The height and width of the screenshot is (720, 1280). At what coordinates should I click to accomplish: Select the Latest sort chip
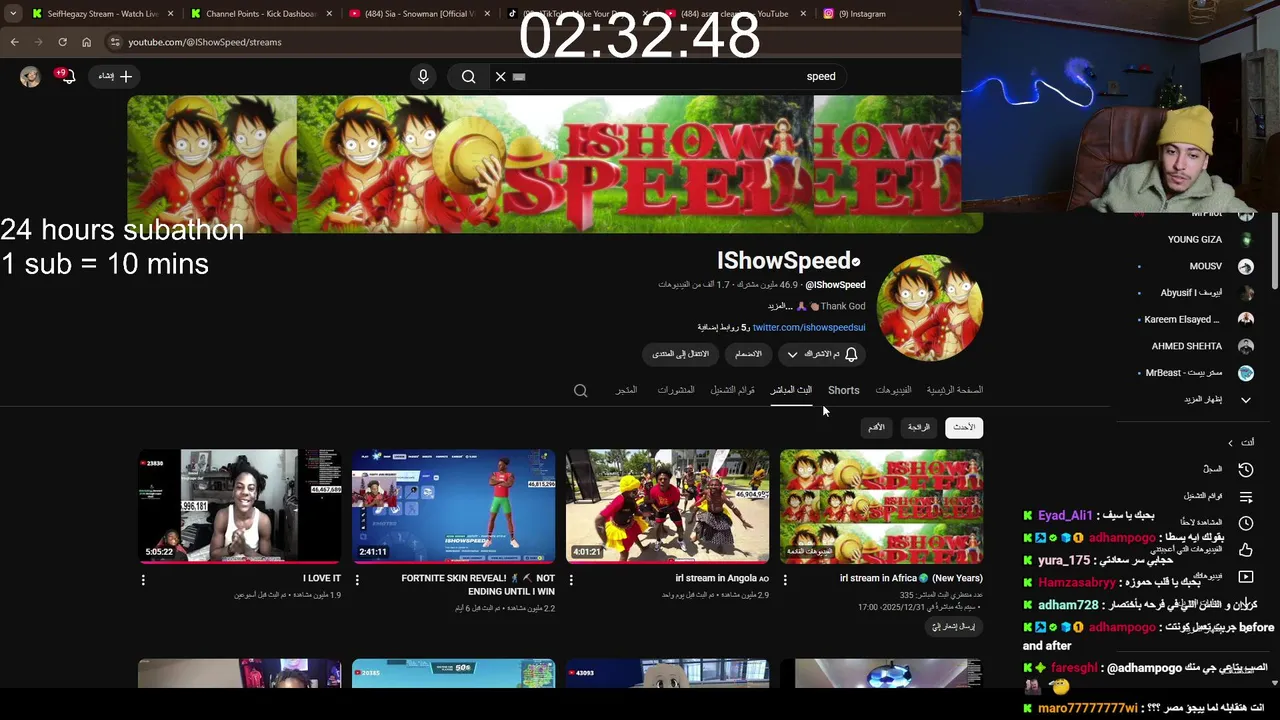coord(964,427)
